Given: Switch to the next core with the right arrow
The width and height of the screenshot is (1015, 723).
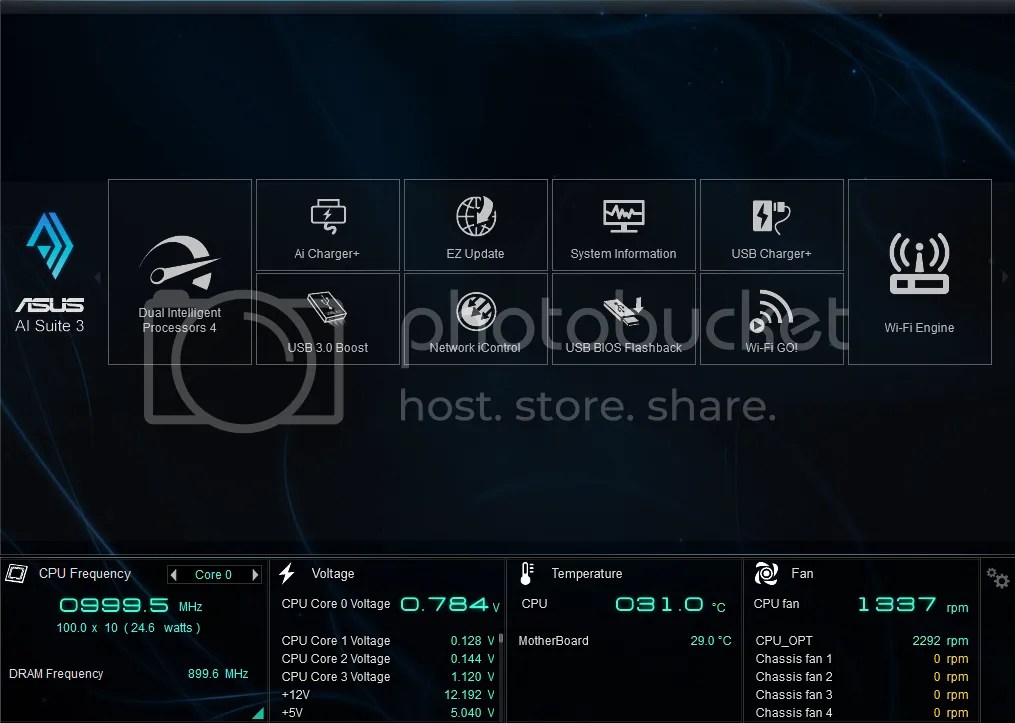Looking at the screenshot, I should point(255,575).
